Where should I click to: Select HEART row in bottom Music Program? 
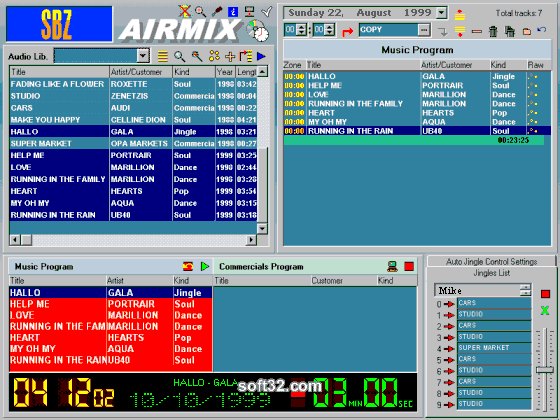coord(111,338)
